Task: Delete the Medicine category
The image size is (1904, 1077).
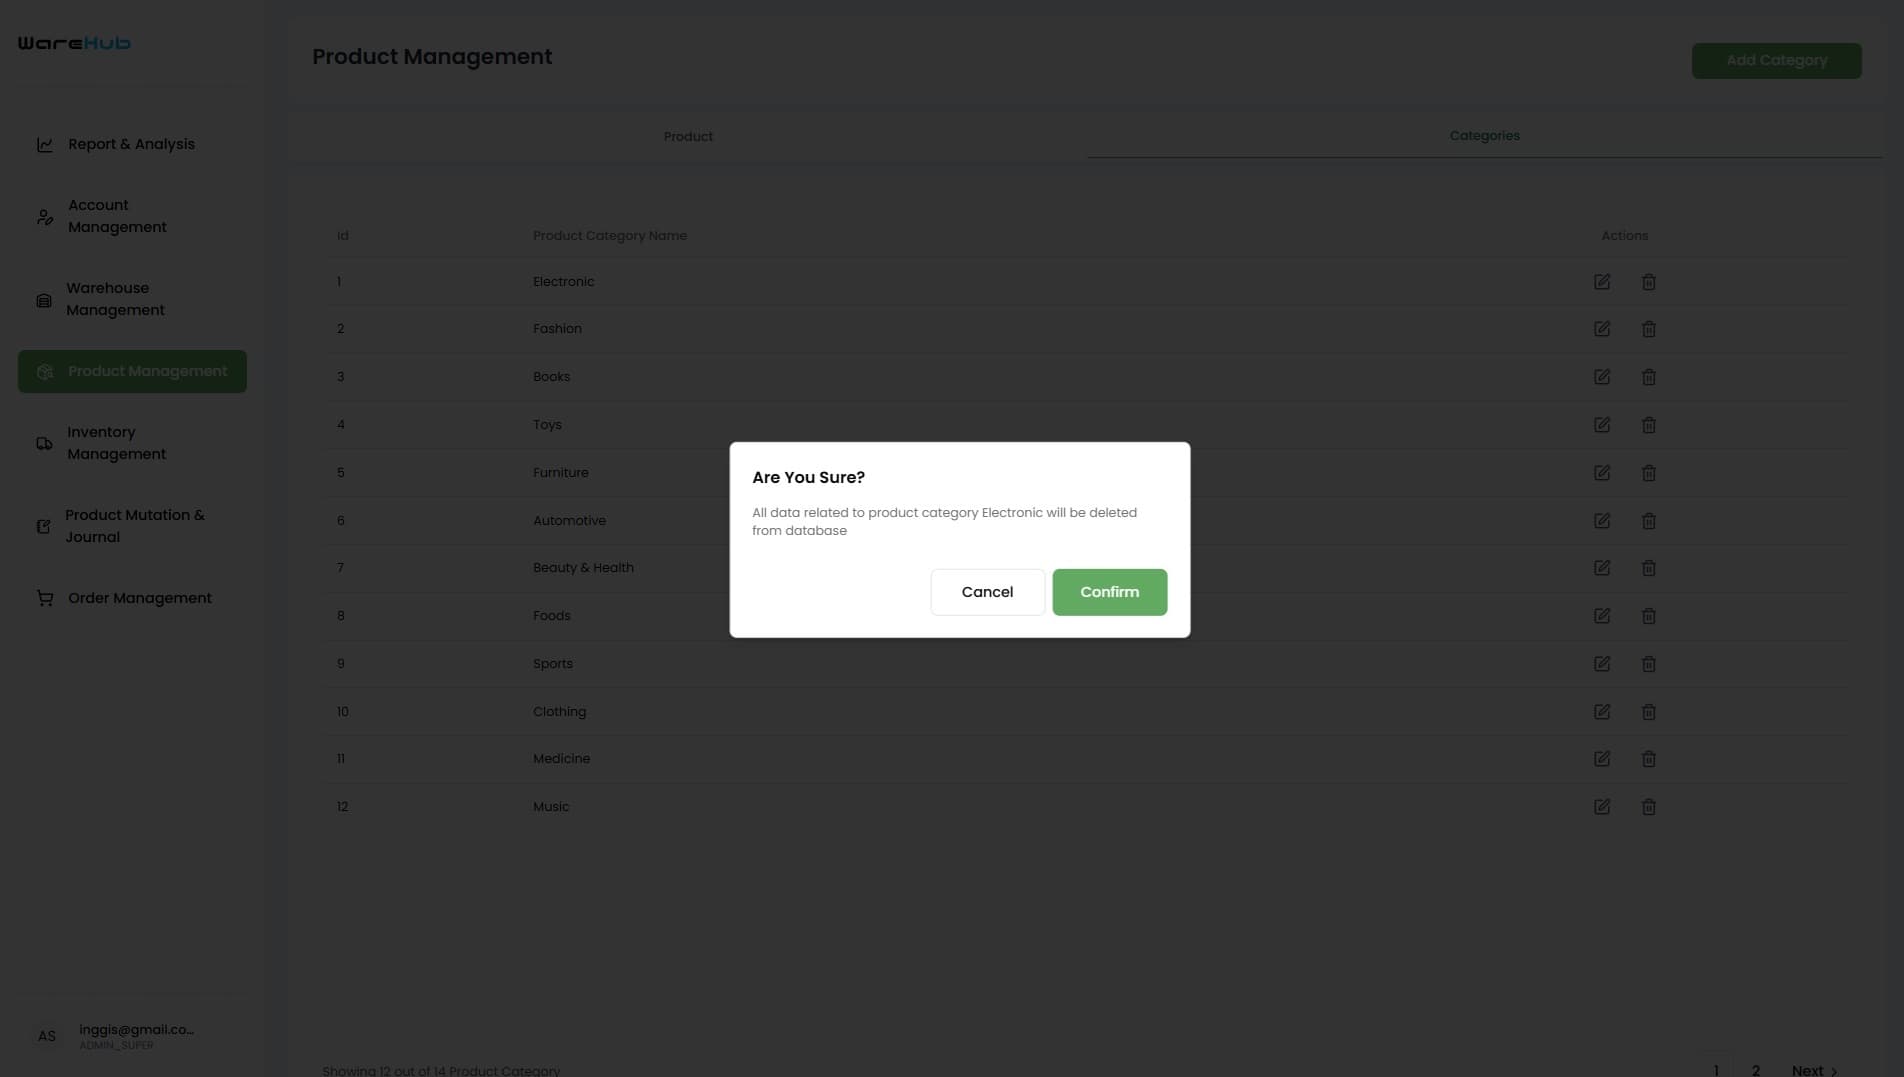Action: (1648, 759)
